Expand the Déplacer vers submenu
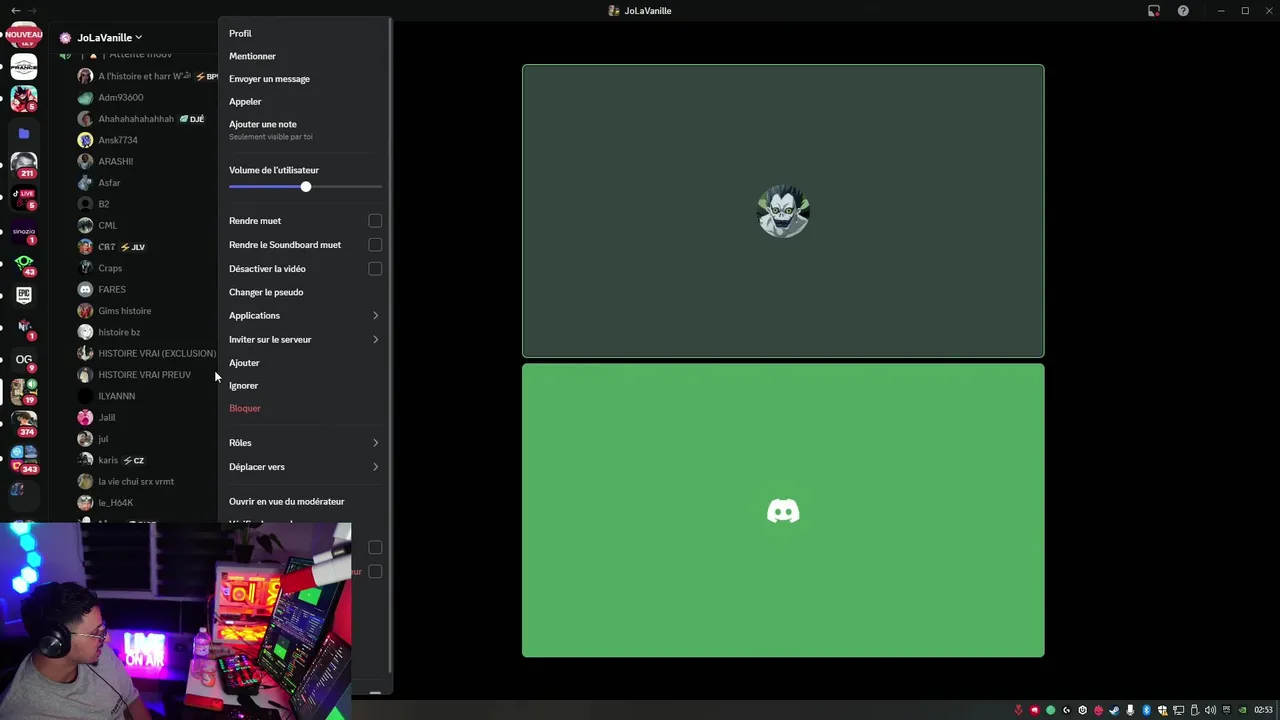Image resolution: width=1280 pixels, height=720 pixels. 305,467
